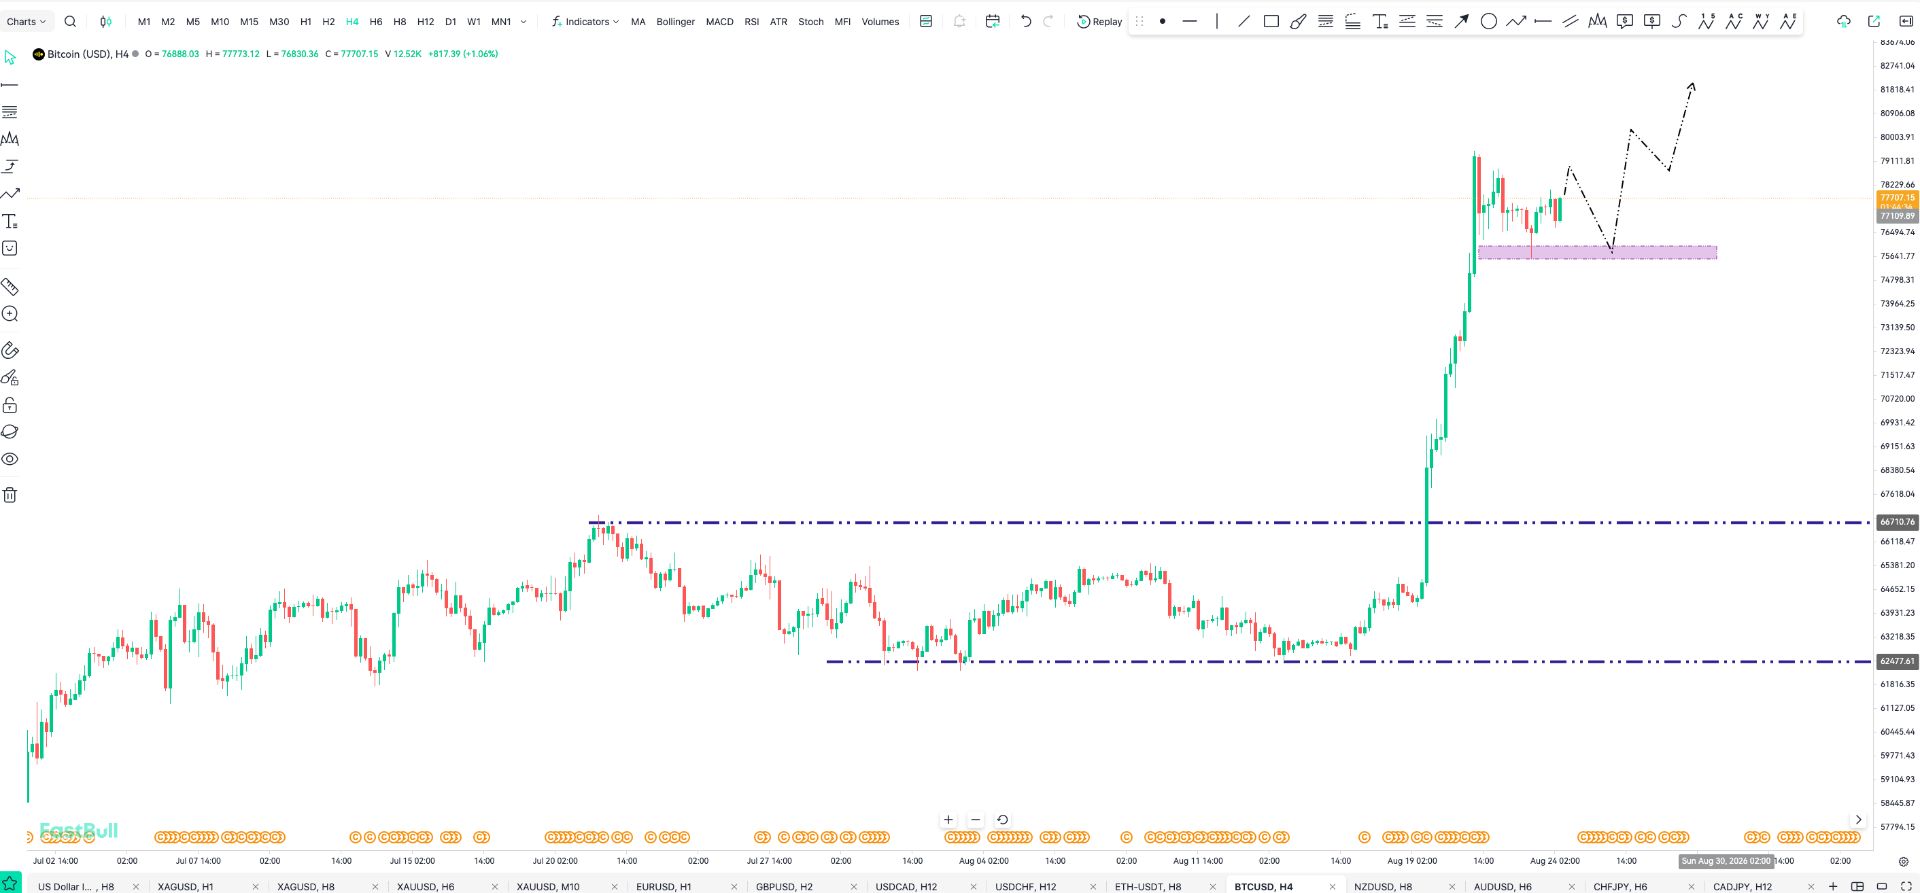Toggle drawings visibility eye icon

pos(10,459)
